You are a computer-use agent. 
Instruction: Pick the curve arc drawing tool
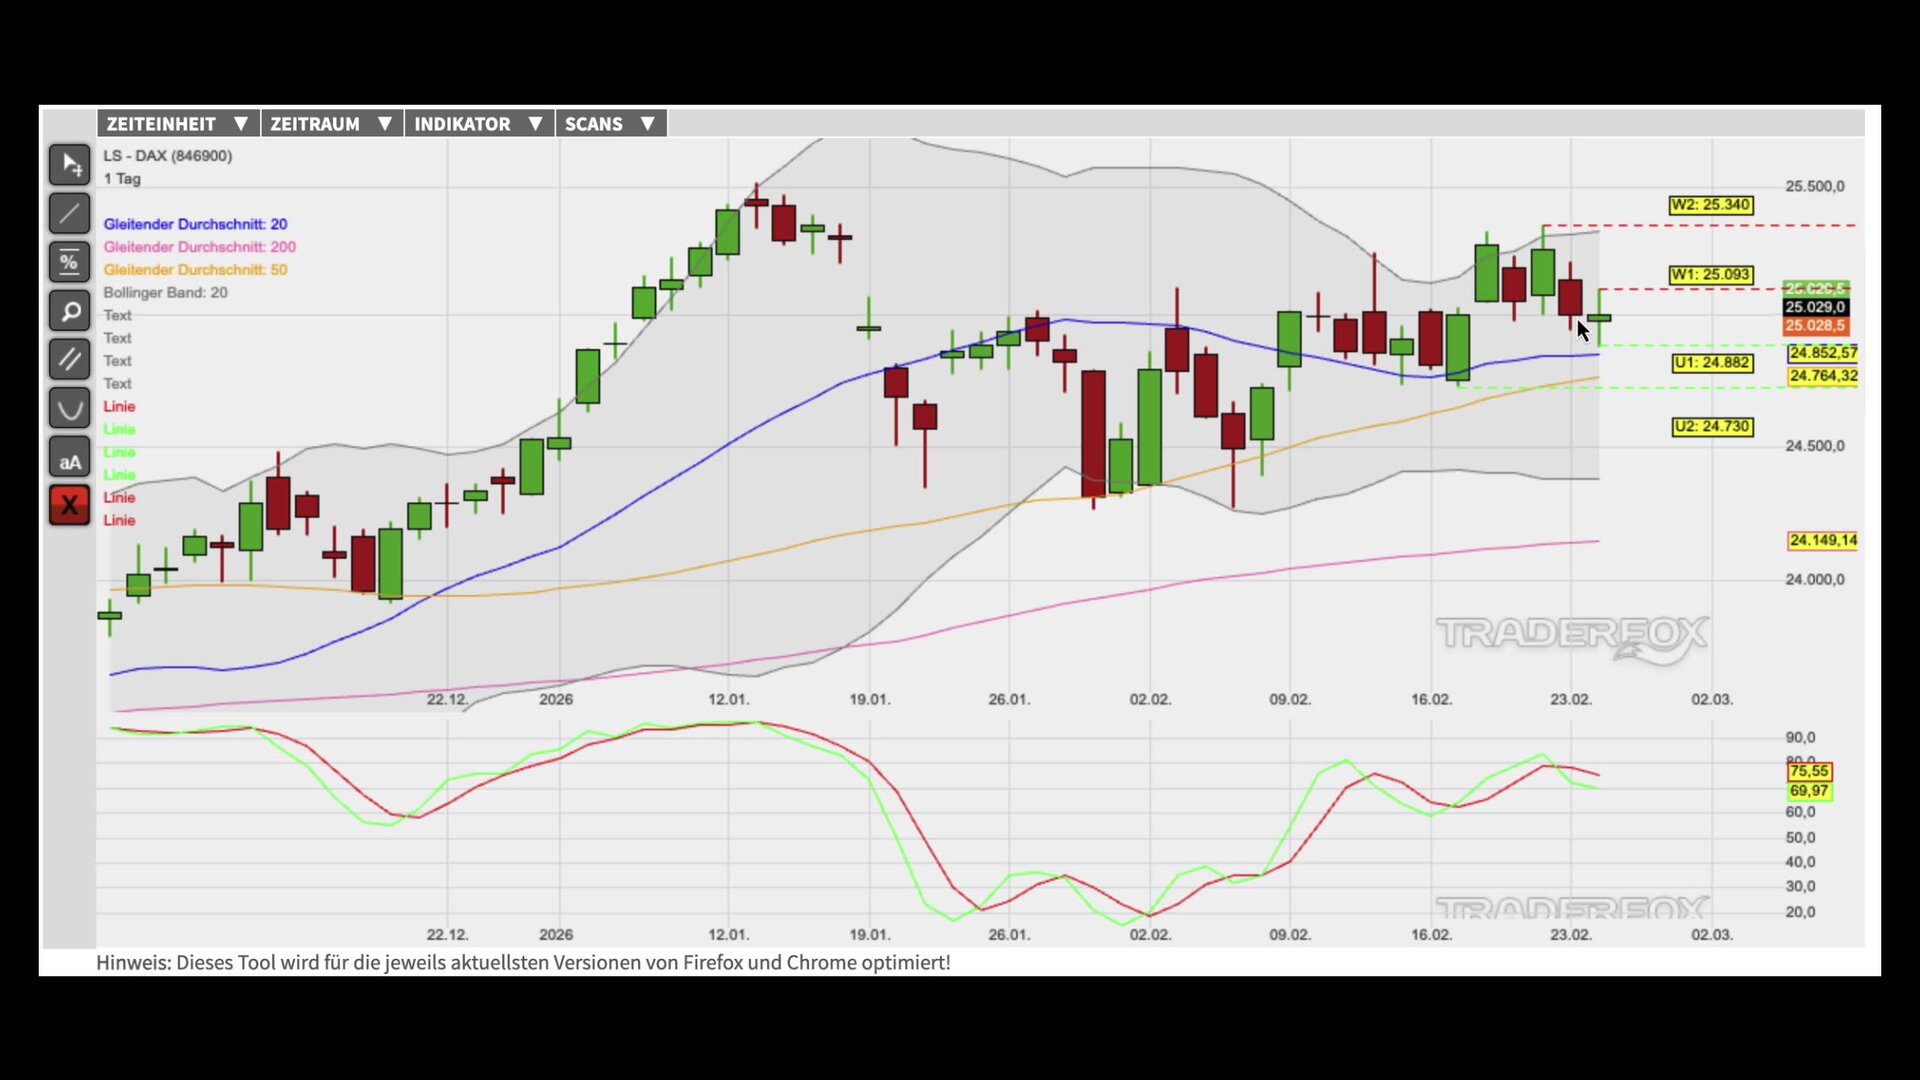(69, 408)
